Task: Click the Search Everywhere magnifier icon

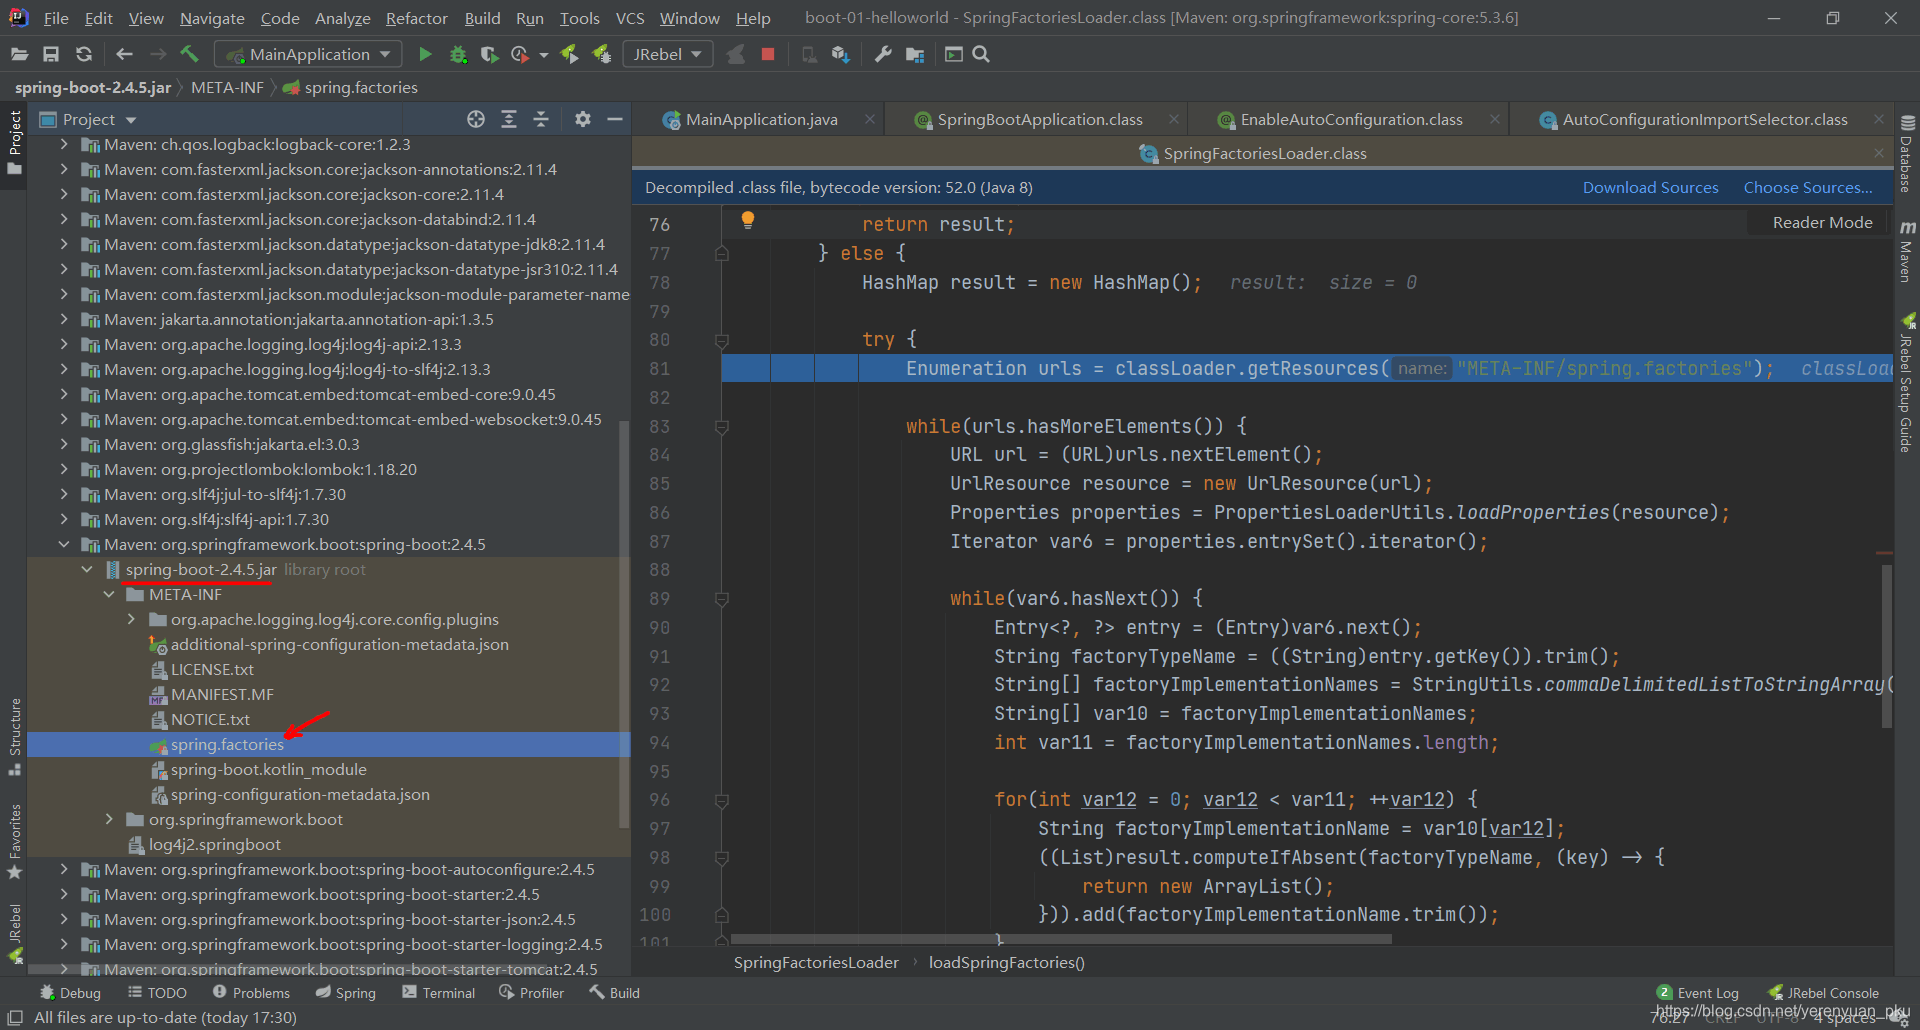Action: 981,54
